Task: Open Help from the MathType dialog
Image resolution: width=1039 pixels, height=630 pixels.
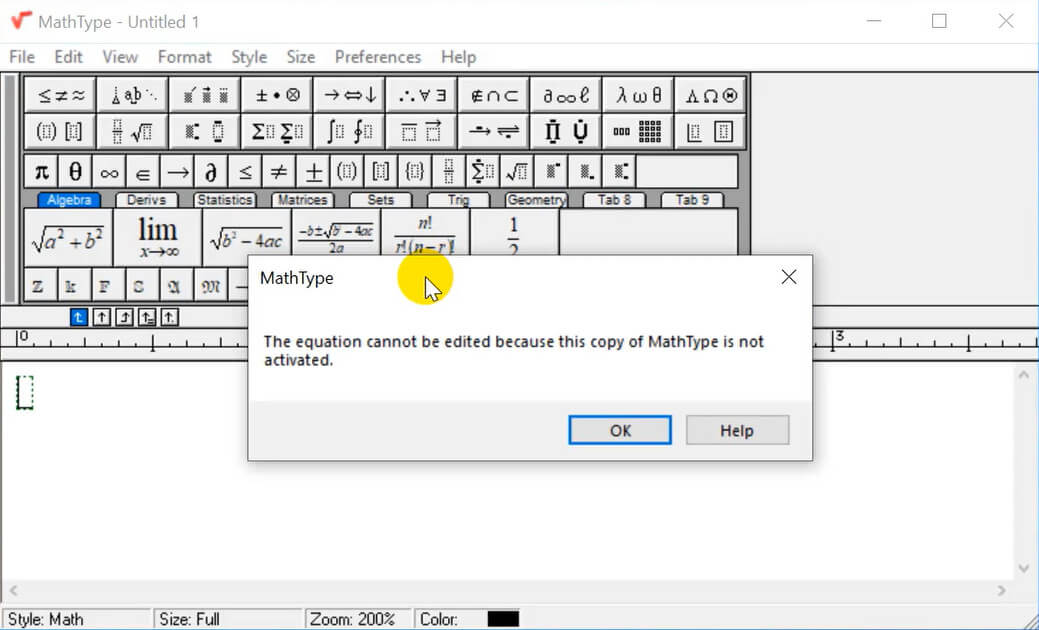Action: (x=737, y=430)
